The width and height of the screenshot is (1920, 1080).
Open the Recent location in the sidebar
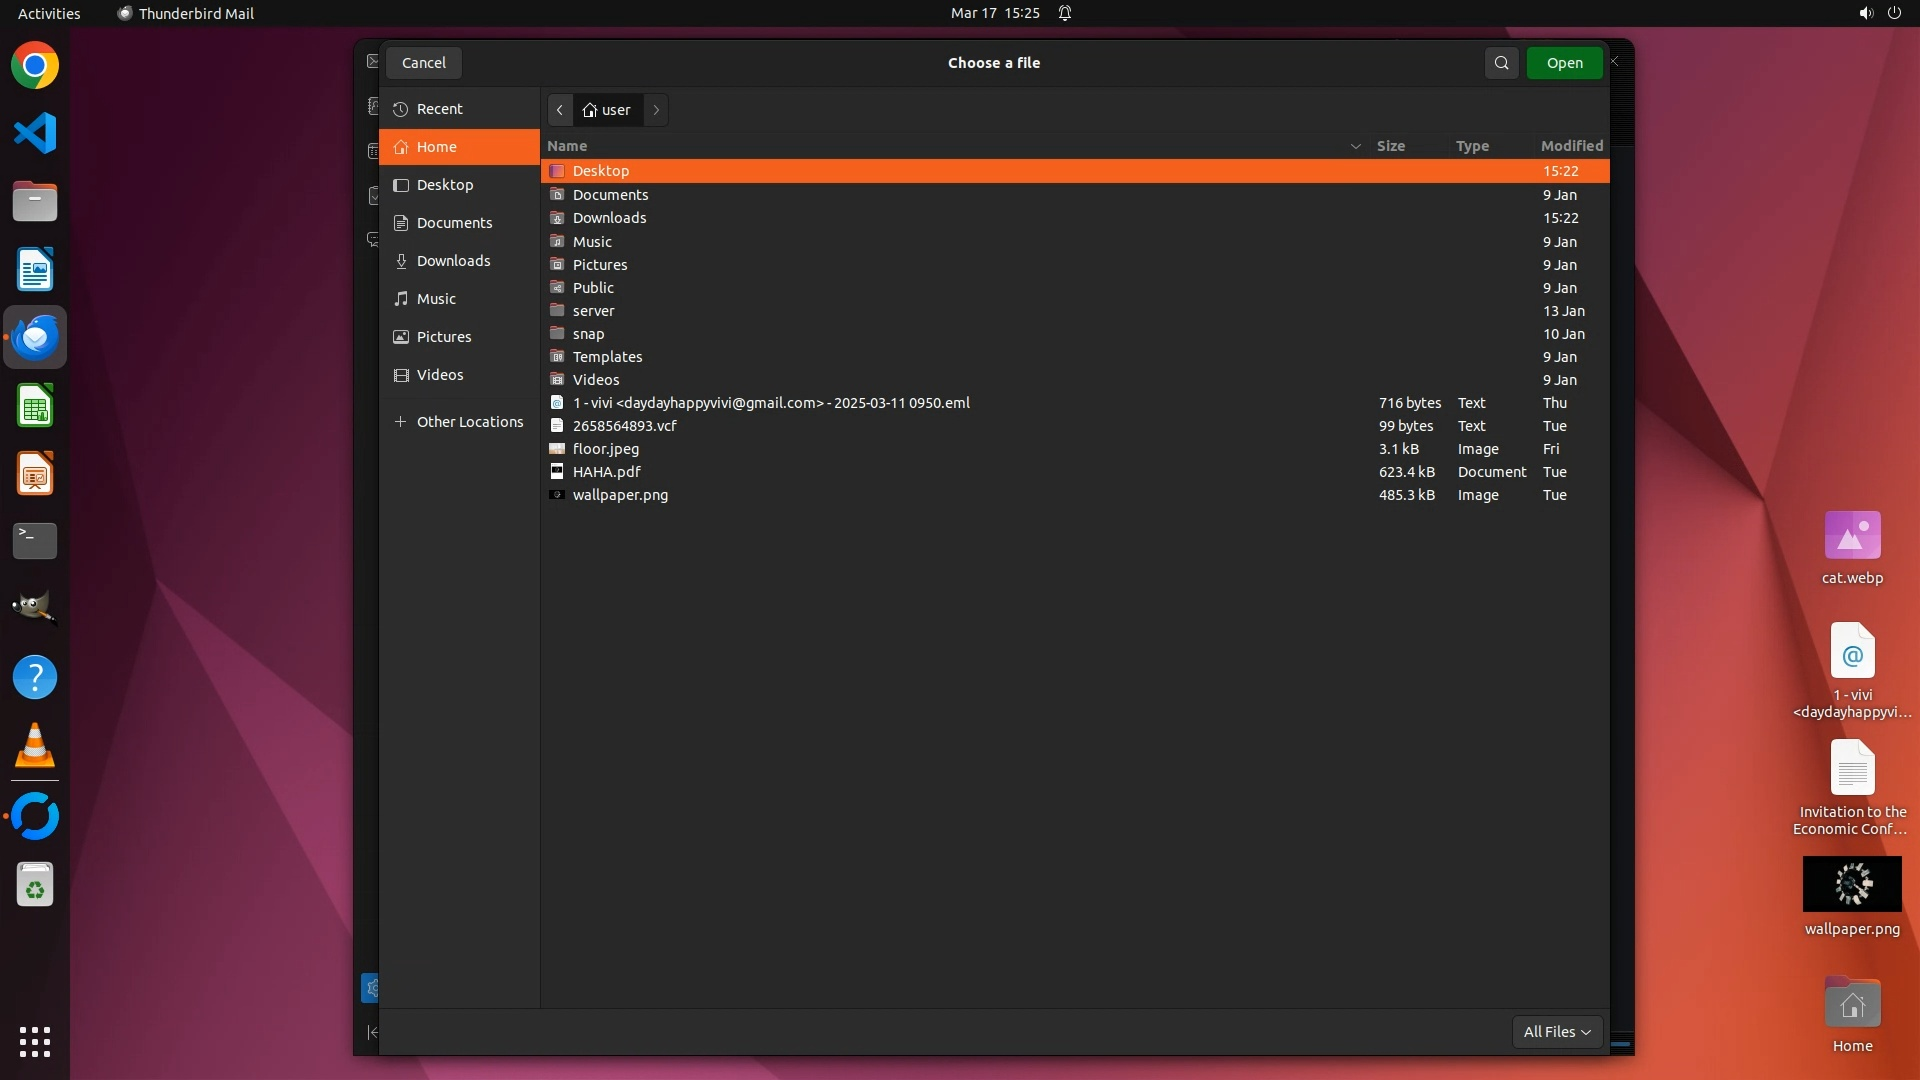[x=440, y=109]
